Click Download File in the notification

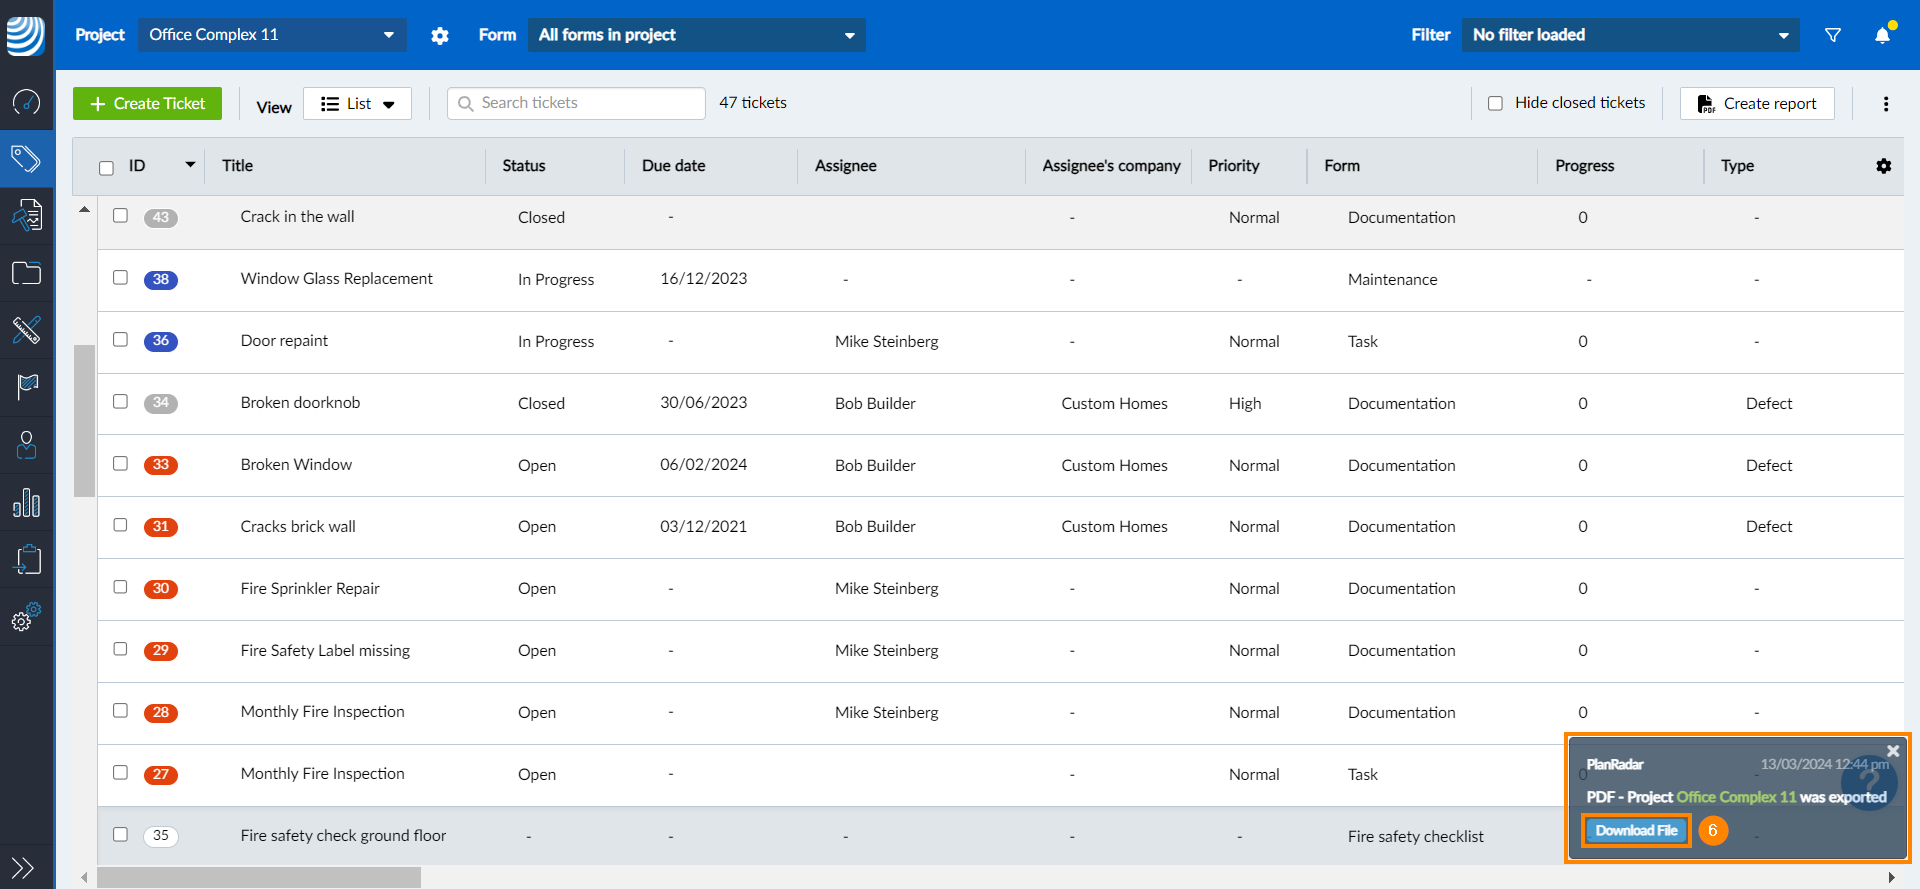coord(1636,831)
